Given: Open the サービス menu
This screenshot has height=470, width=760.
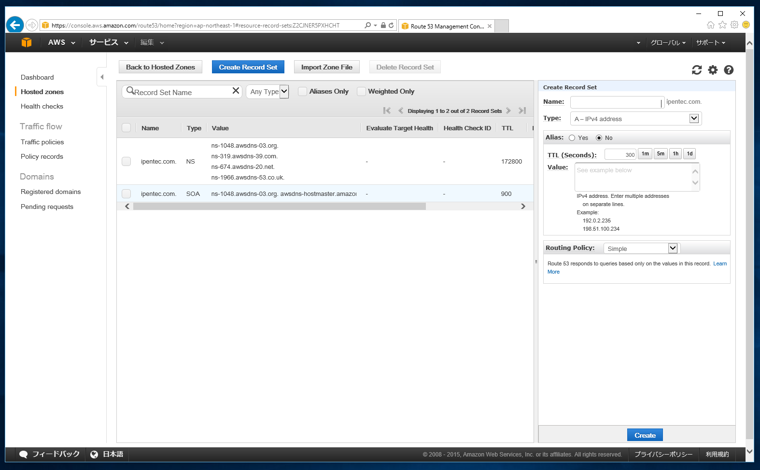Looking at the screenshot, I should (109, 43).
